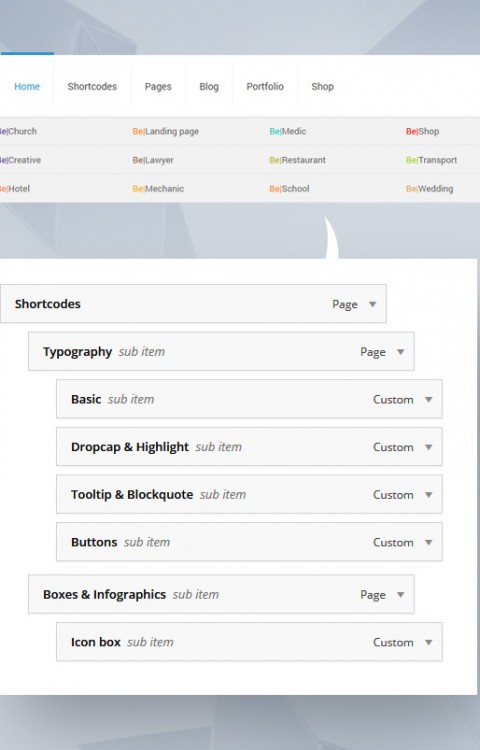Select the Be|Mechanic demo link
Viewport: 480px width, 750px height.
(x=158, y=188)
